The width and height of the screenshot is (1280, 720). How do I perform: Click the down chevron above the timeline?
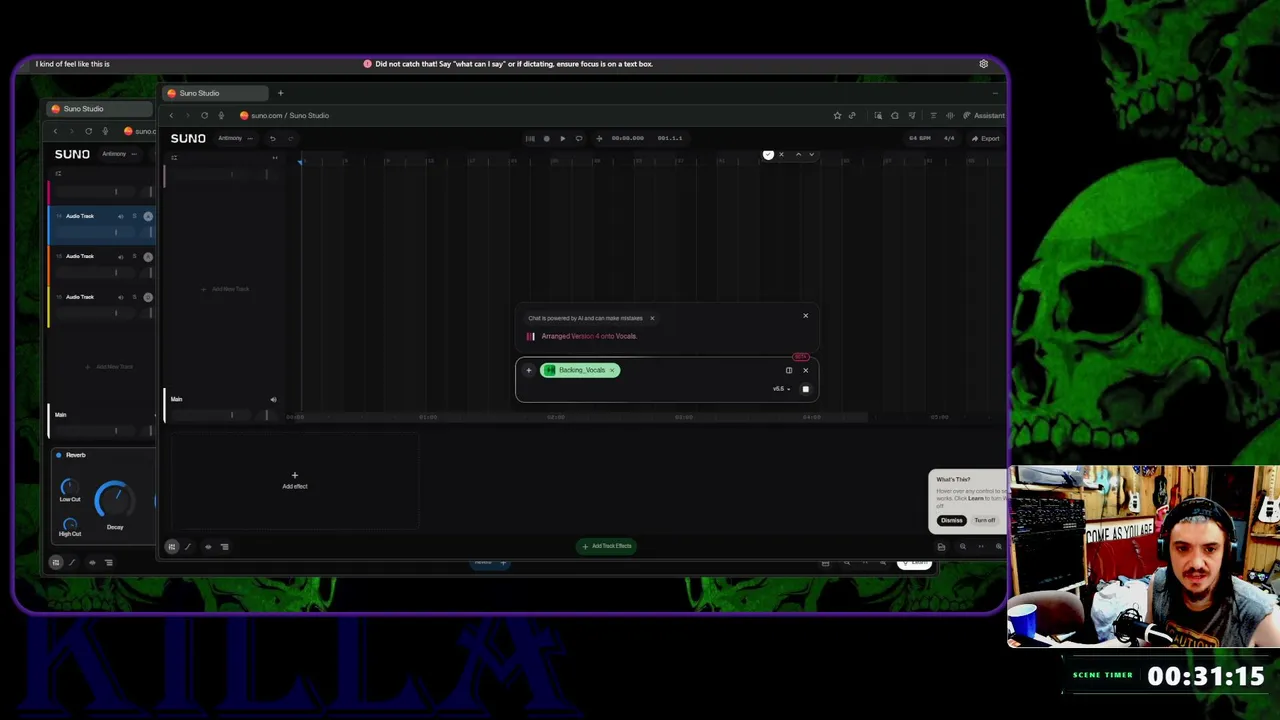(811, 154)
